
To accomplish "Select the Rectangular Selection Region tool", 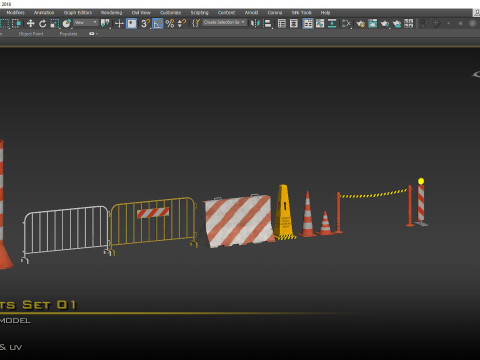I will [x=4, y=23].
